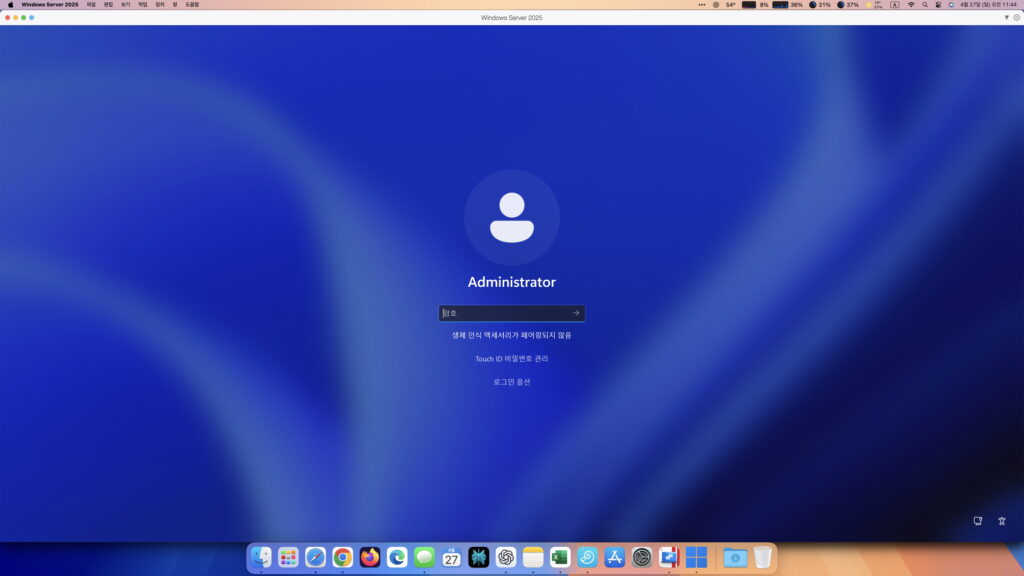Open the three-dots overflow in menu bar
Viewport: 1024px width, 576px height.
point(701,5)
